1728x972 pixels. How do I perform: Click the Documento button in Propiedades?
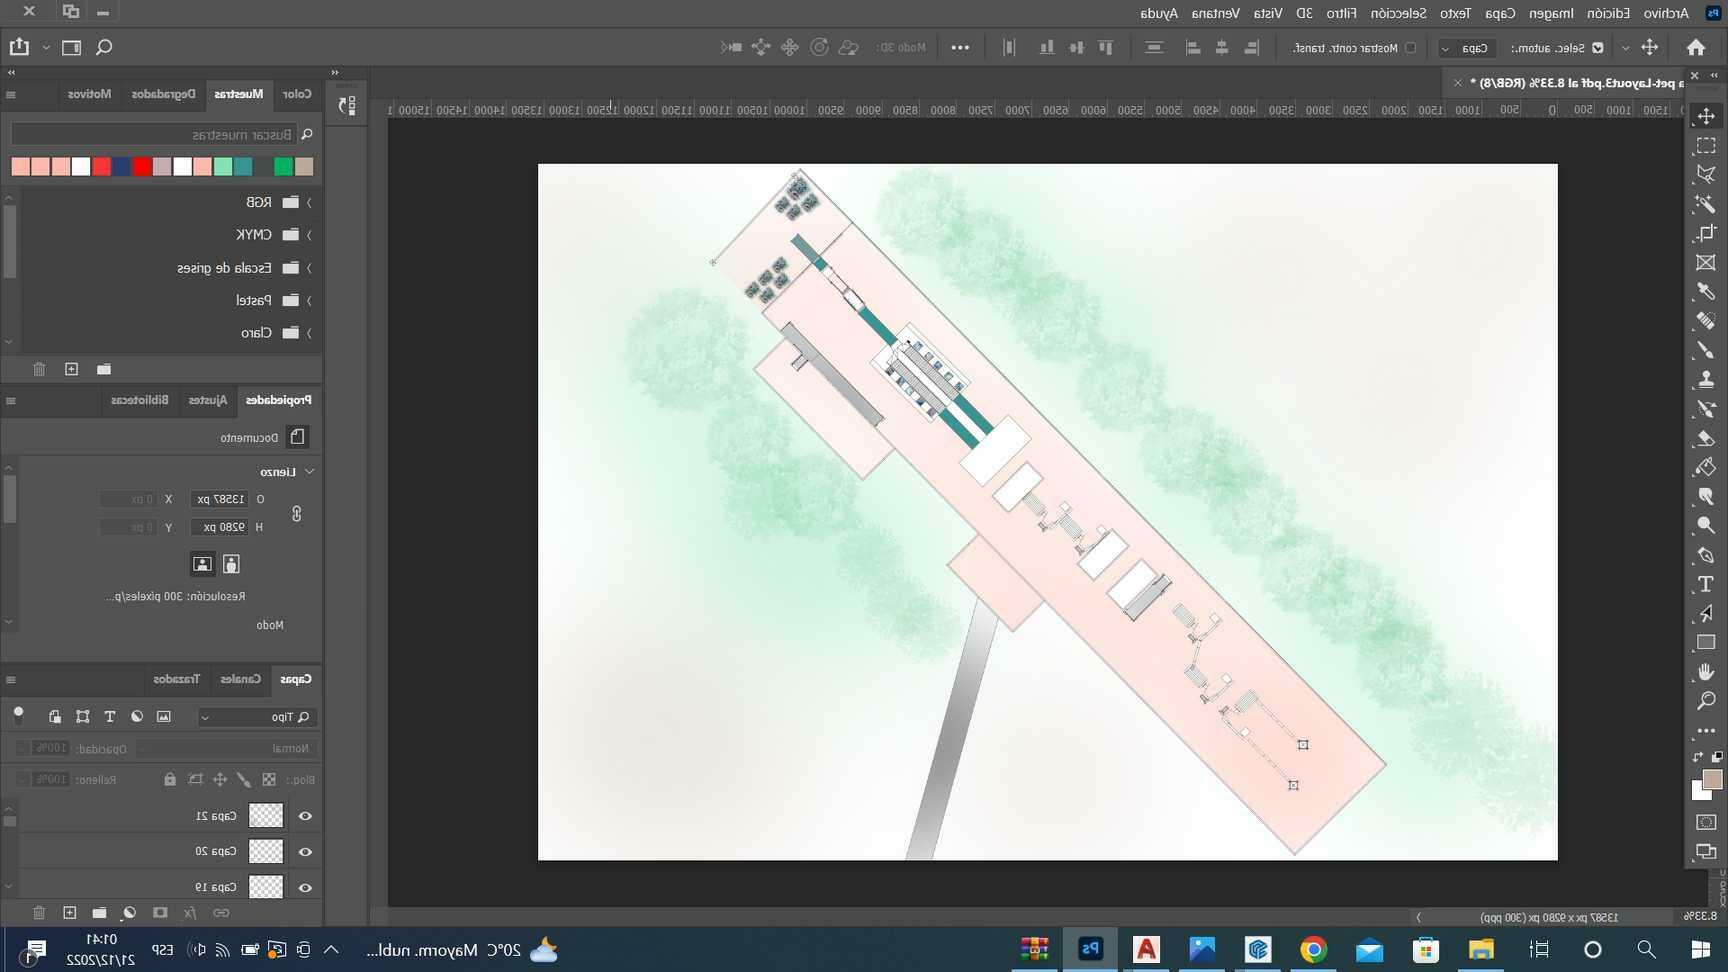[x=297, y=437]
